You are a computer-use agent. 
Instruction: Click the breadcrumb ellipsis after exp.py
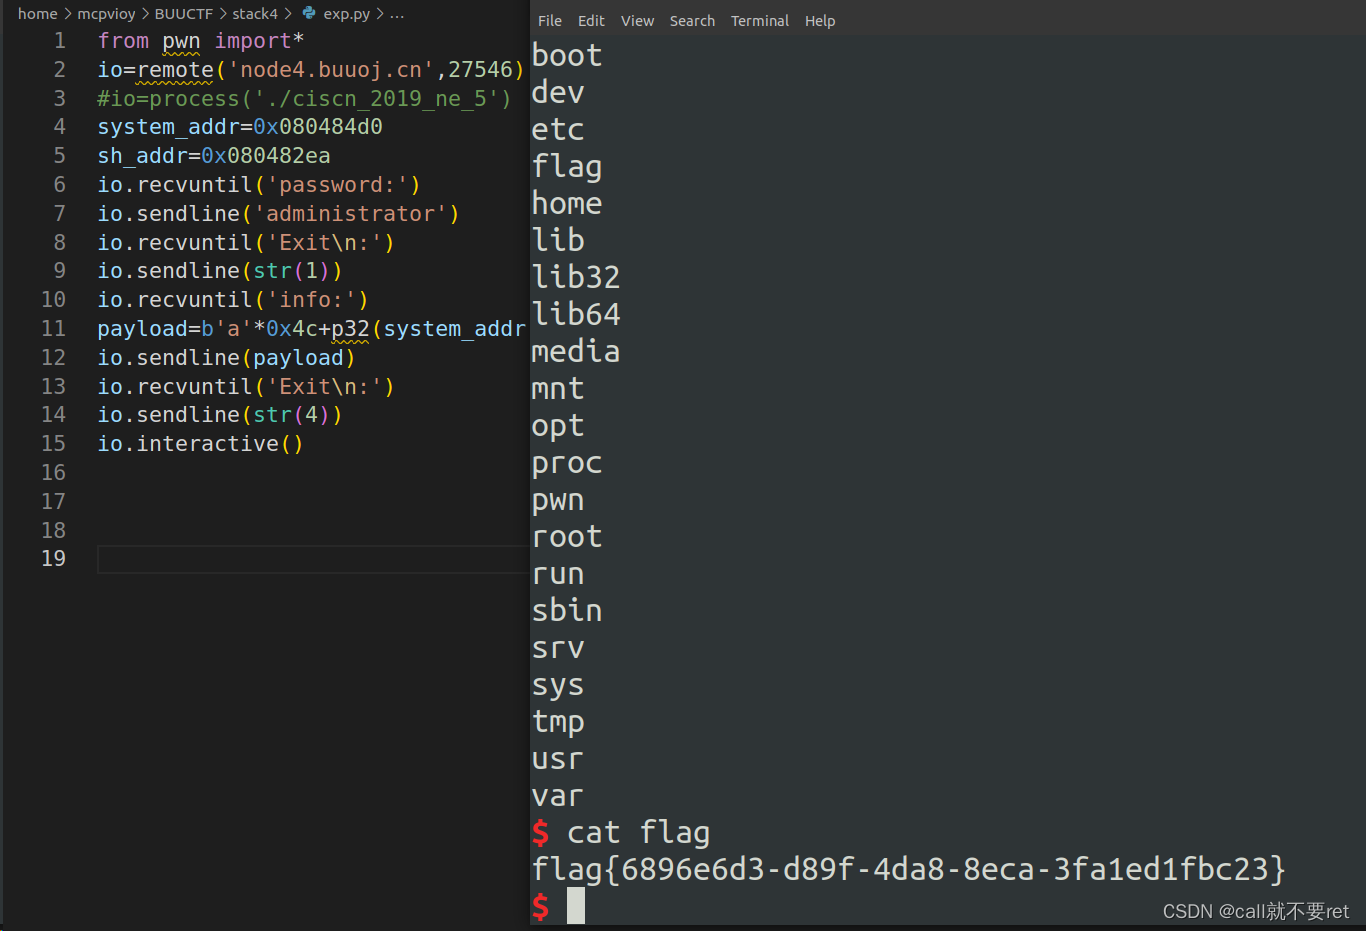[397, 14]
